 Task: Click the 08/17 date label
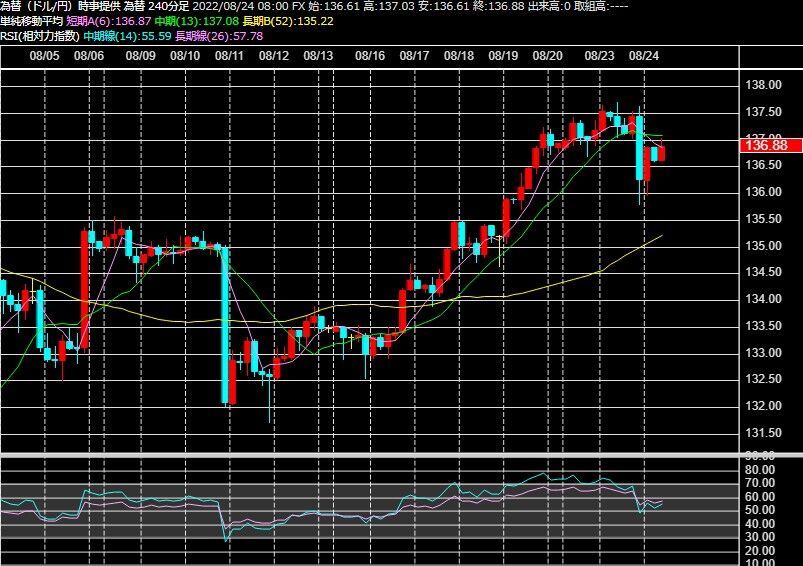pyautogui.click(x=414, y=56)
